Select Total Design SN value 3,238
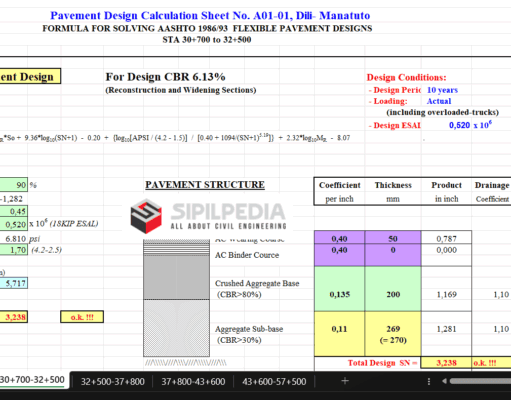 (x=446, y=363)
